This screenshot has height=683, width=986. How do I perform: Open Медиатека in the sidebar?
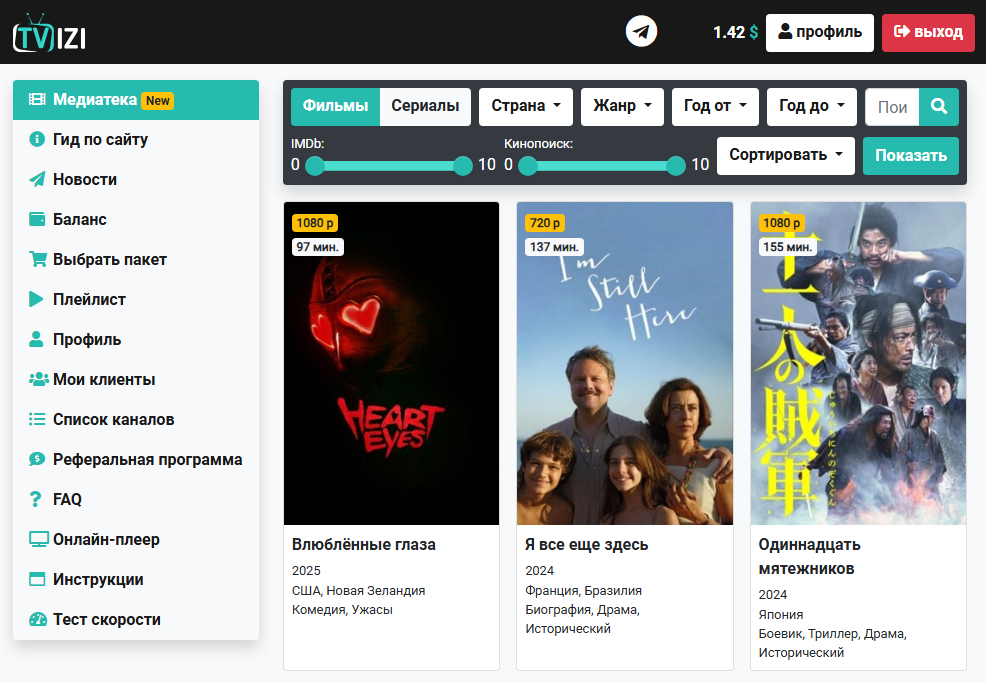coord(136,100)
